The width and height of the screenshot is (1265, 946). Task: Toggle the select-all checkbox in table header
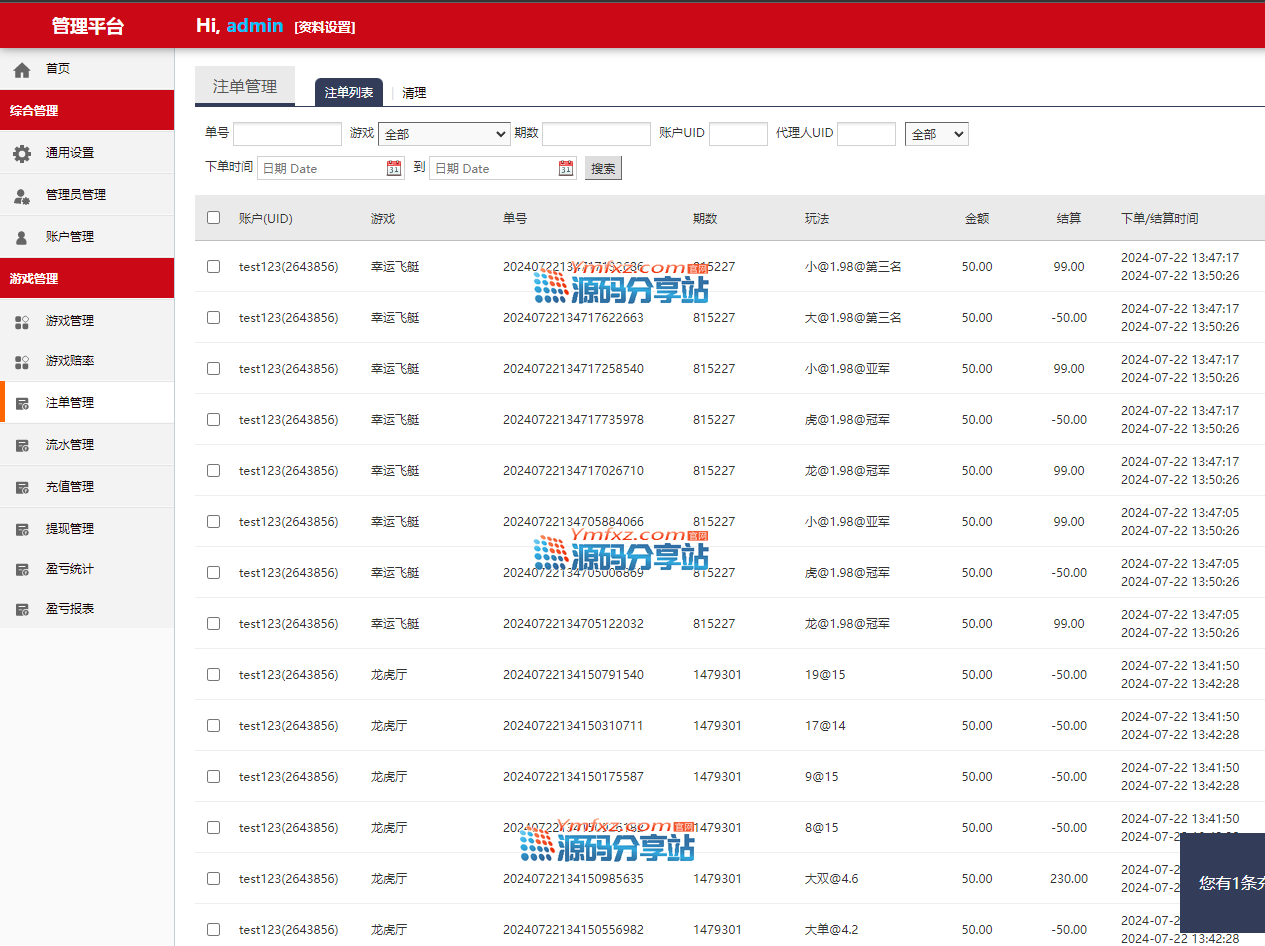(x=213, y=218)
